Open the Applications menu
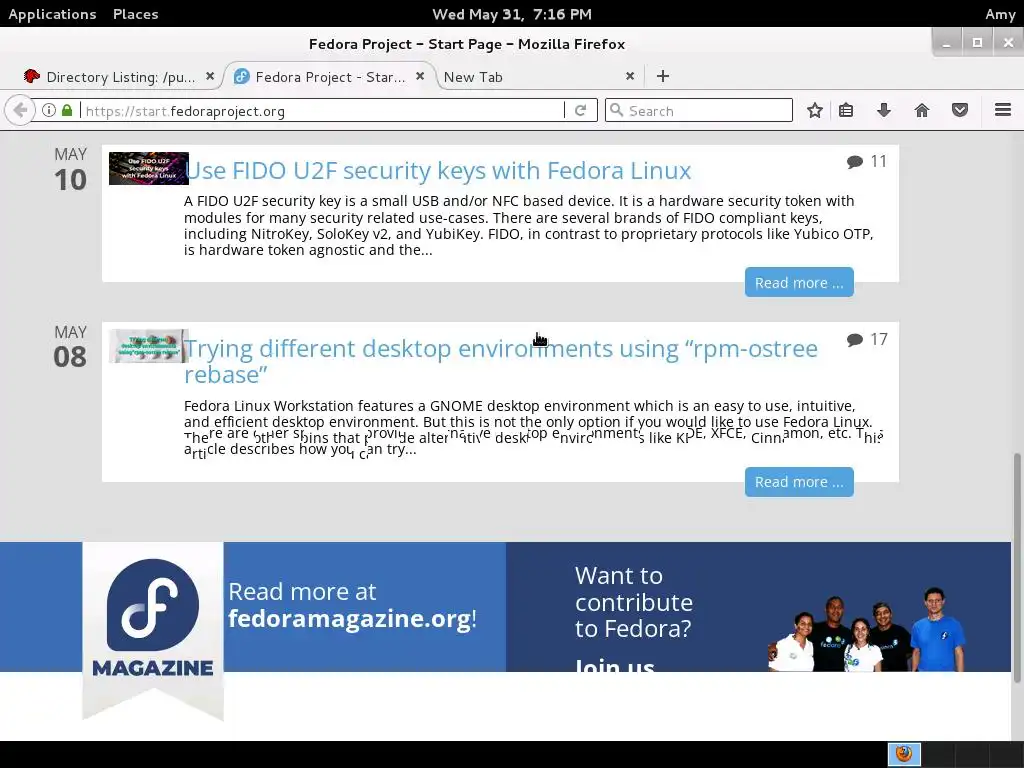Screen dimensions: 1024x768 coord(52,14)
